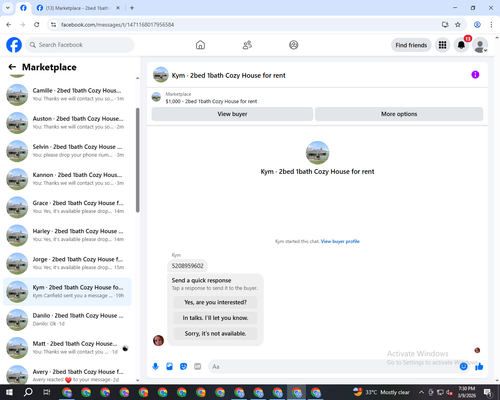This screenshot has height=400, width=500.
Task: Click the Search Facebook field
Action: point(80,45)
